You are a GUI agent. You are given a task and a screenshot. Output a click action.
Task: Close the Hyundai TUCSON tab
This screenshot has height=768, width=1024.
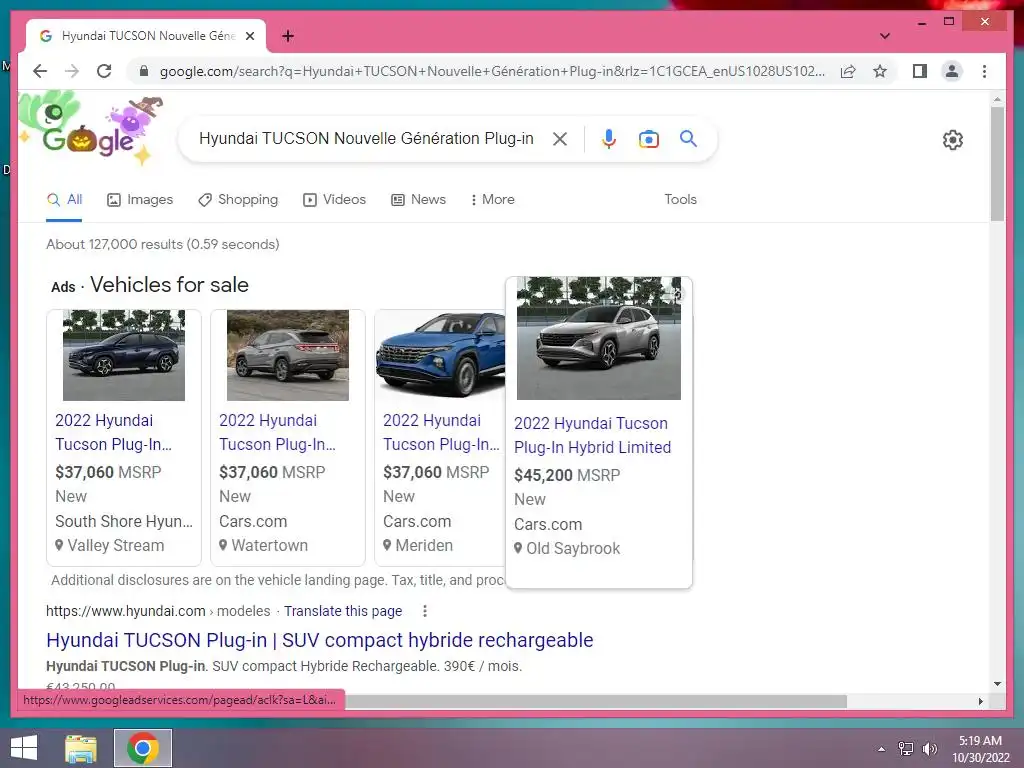(x=249, y=36)
